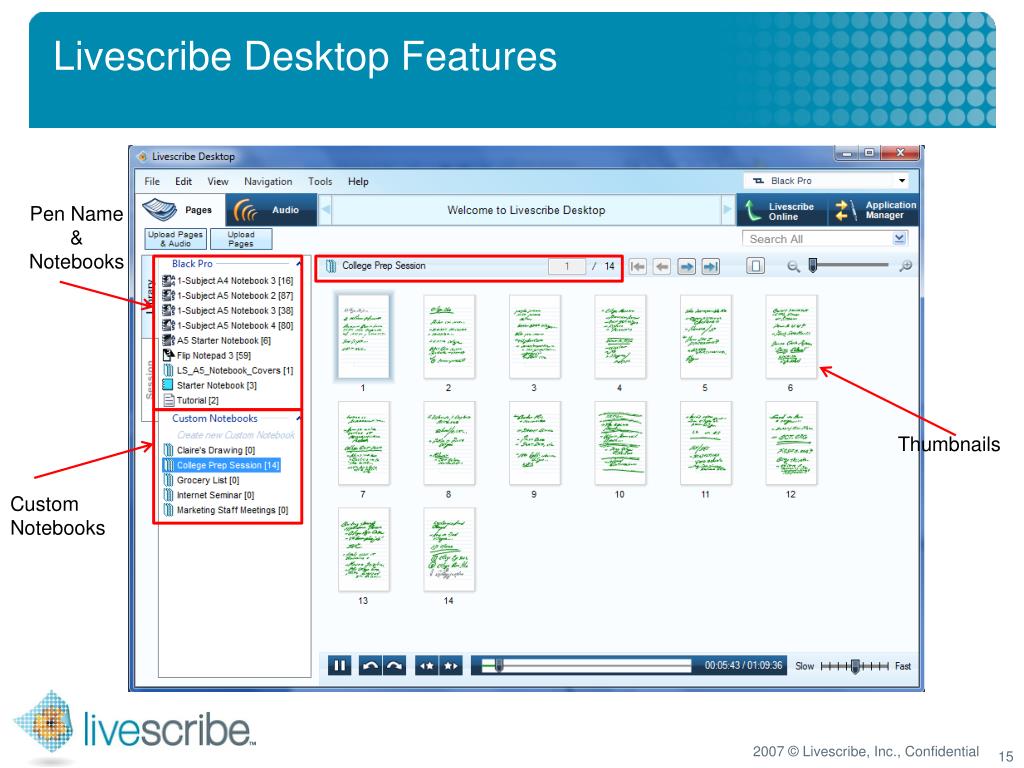The width and height of the screenshot is (1024, 768).
Task: Click the Upload Pages & Audio button
Action: [176, 238]
